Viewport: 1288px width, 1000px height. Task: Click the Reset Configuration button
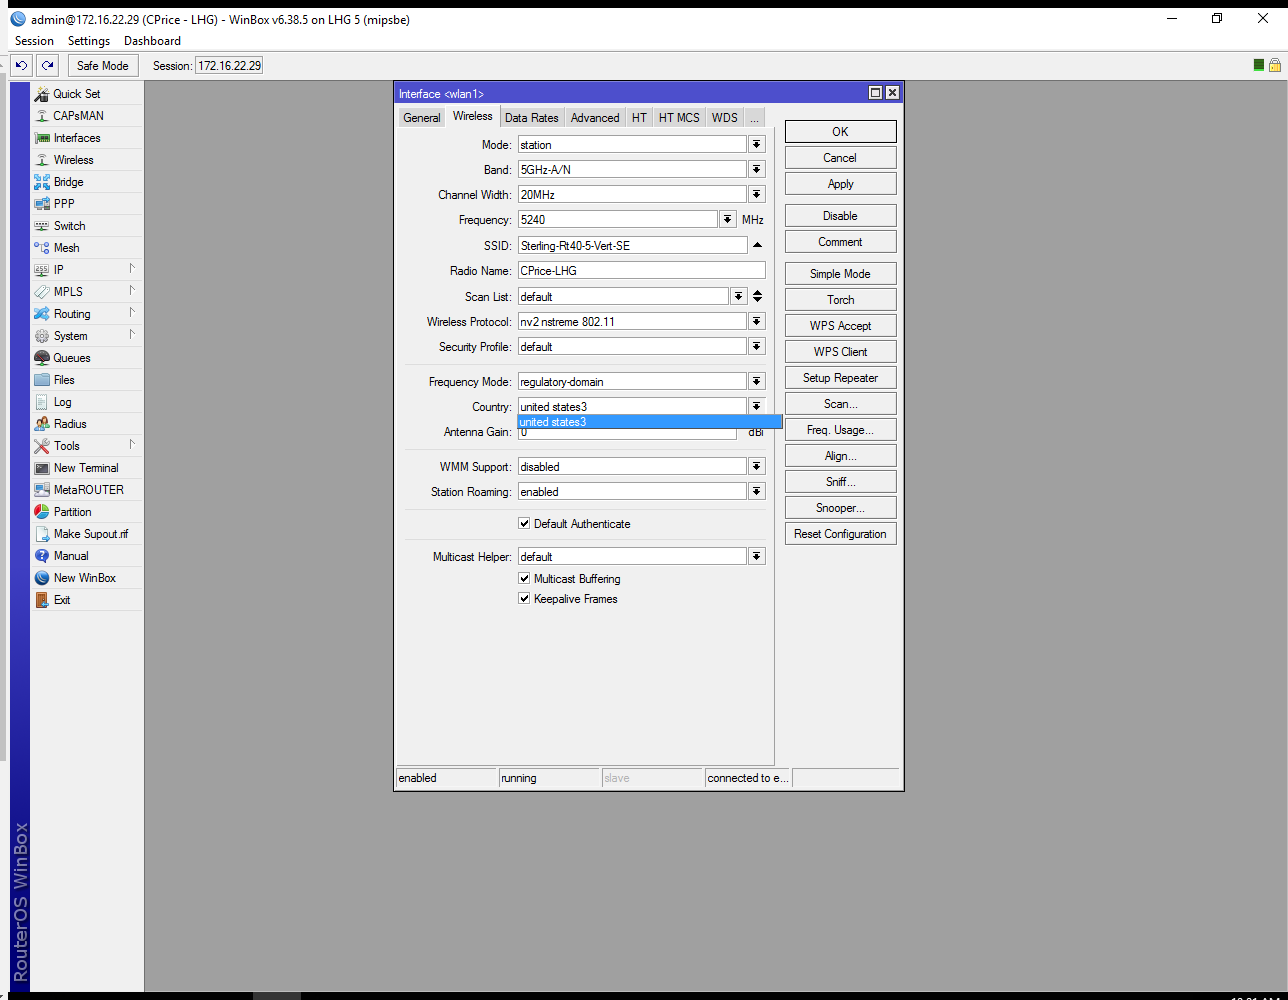coord(840,534)
